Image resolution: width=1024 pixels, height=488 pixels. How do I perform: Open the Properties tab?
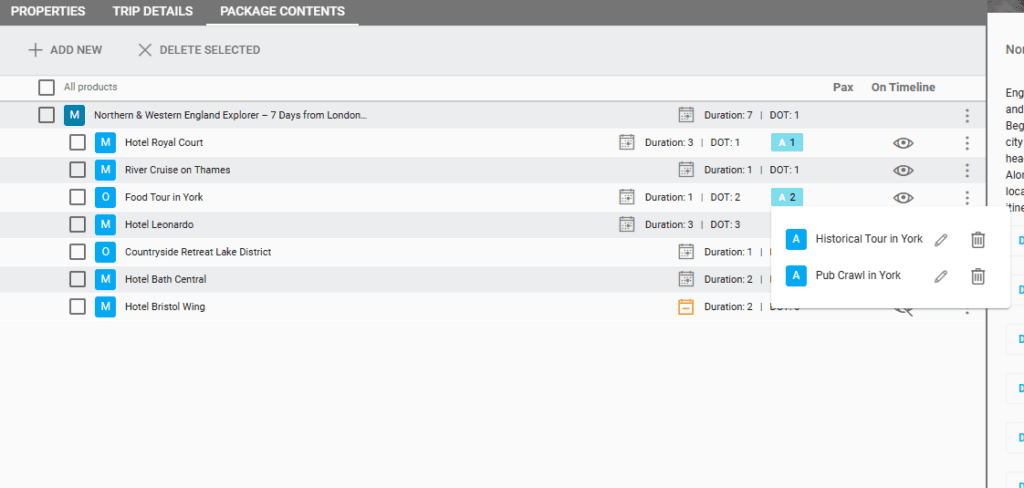tap(48, 12)
